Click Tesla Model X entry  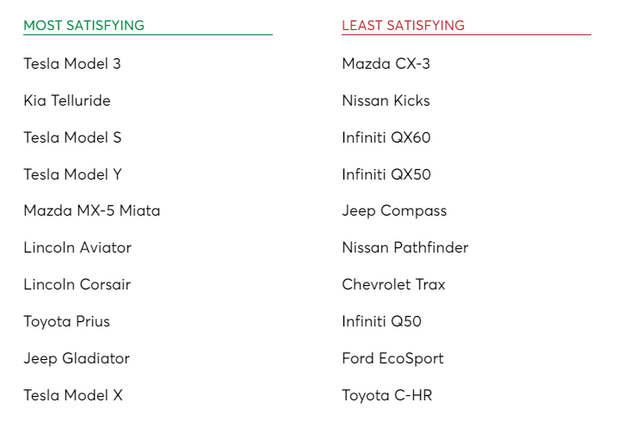[x=73, y=395]
